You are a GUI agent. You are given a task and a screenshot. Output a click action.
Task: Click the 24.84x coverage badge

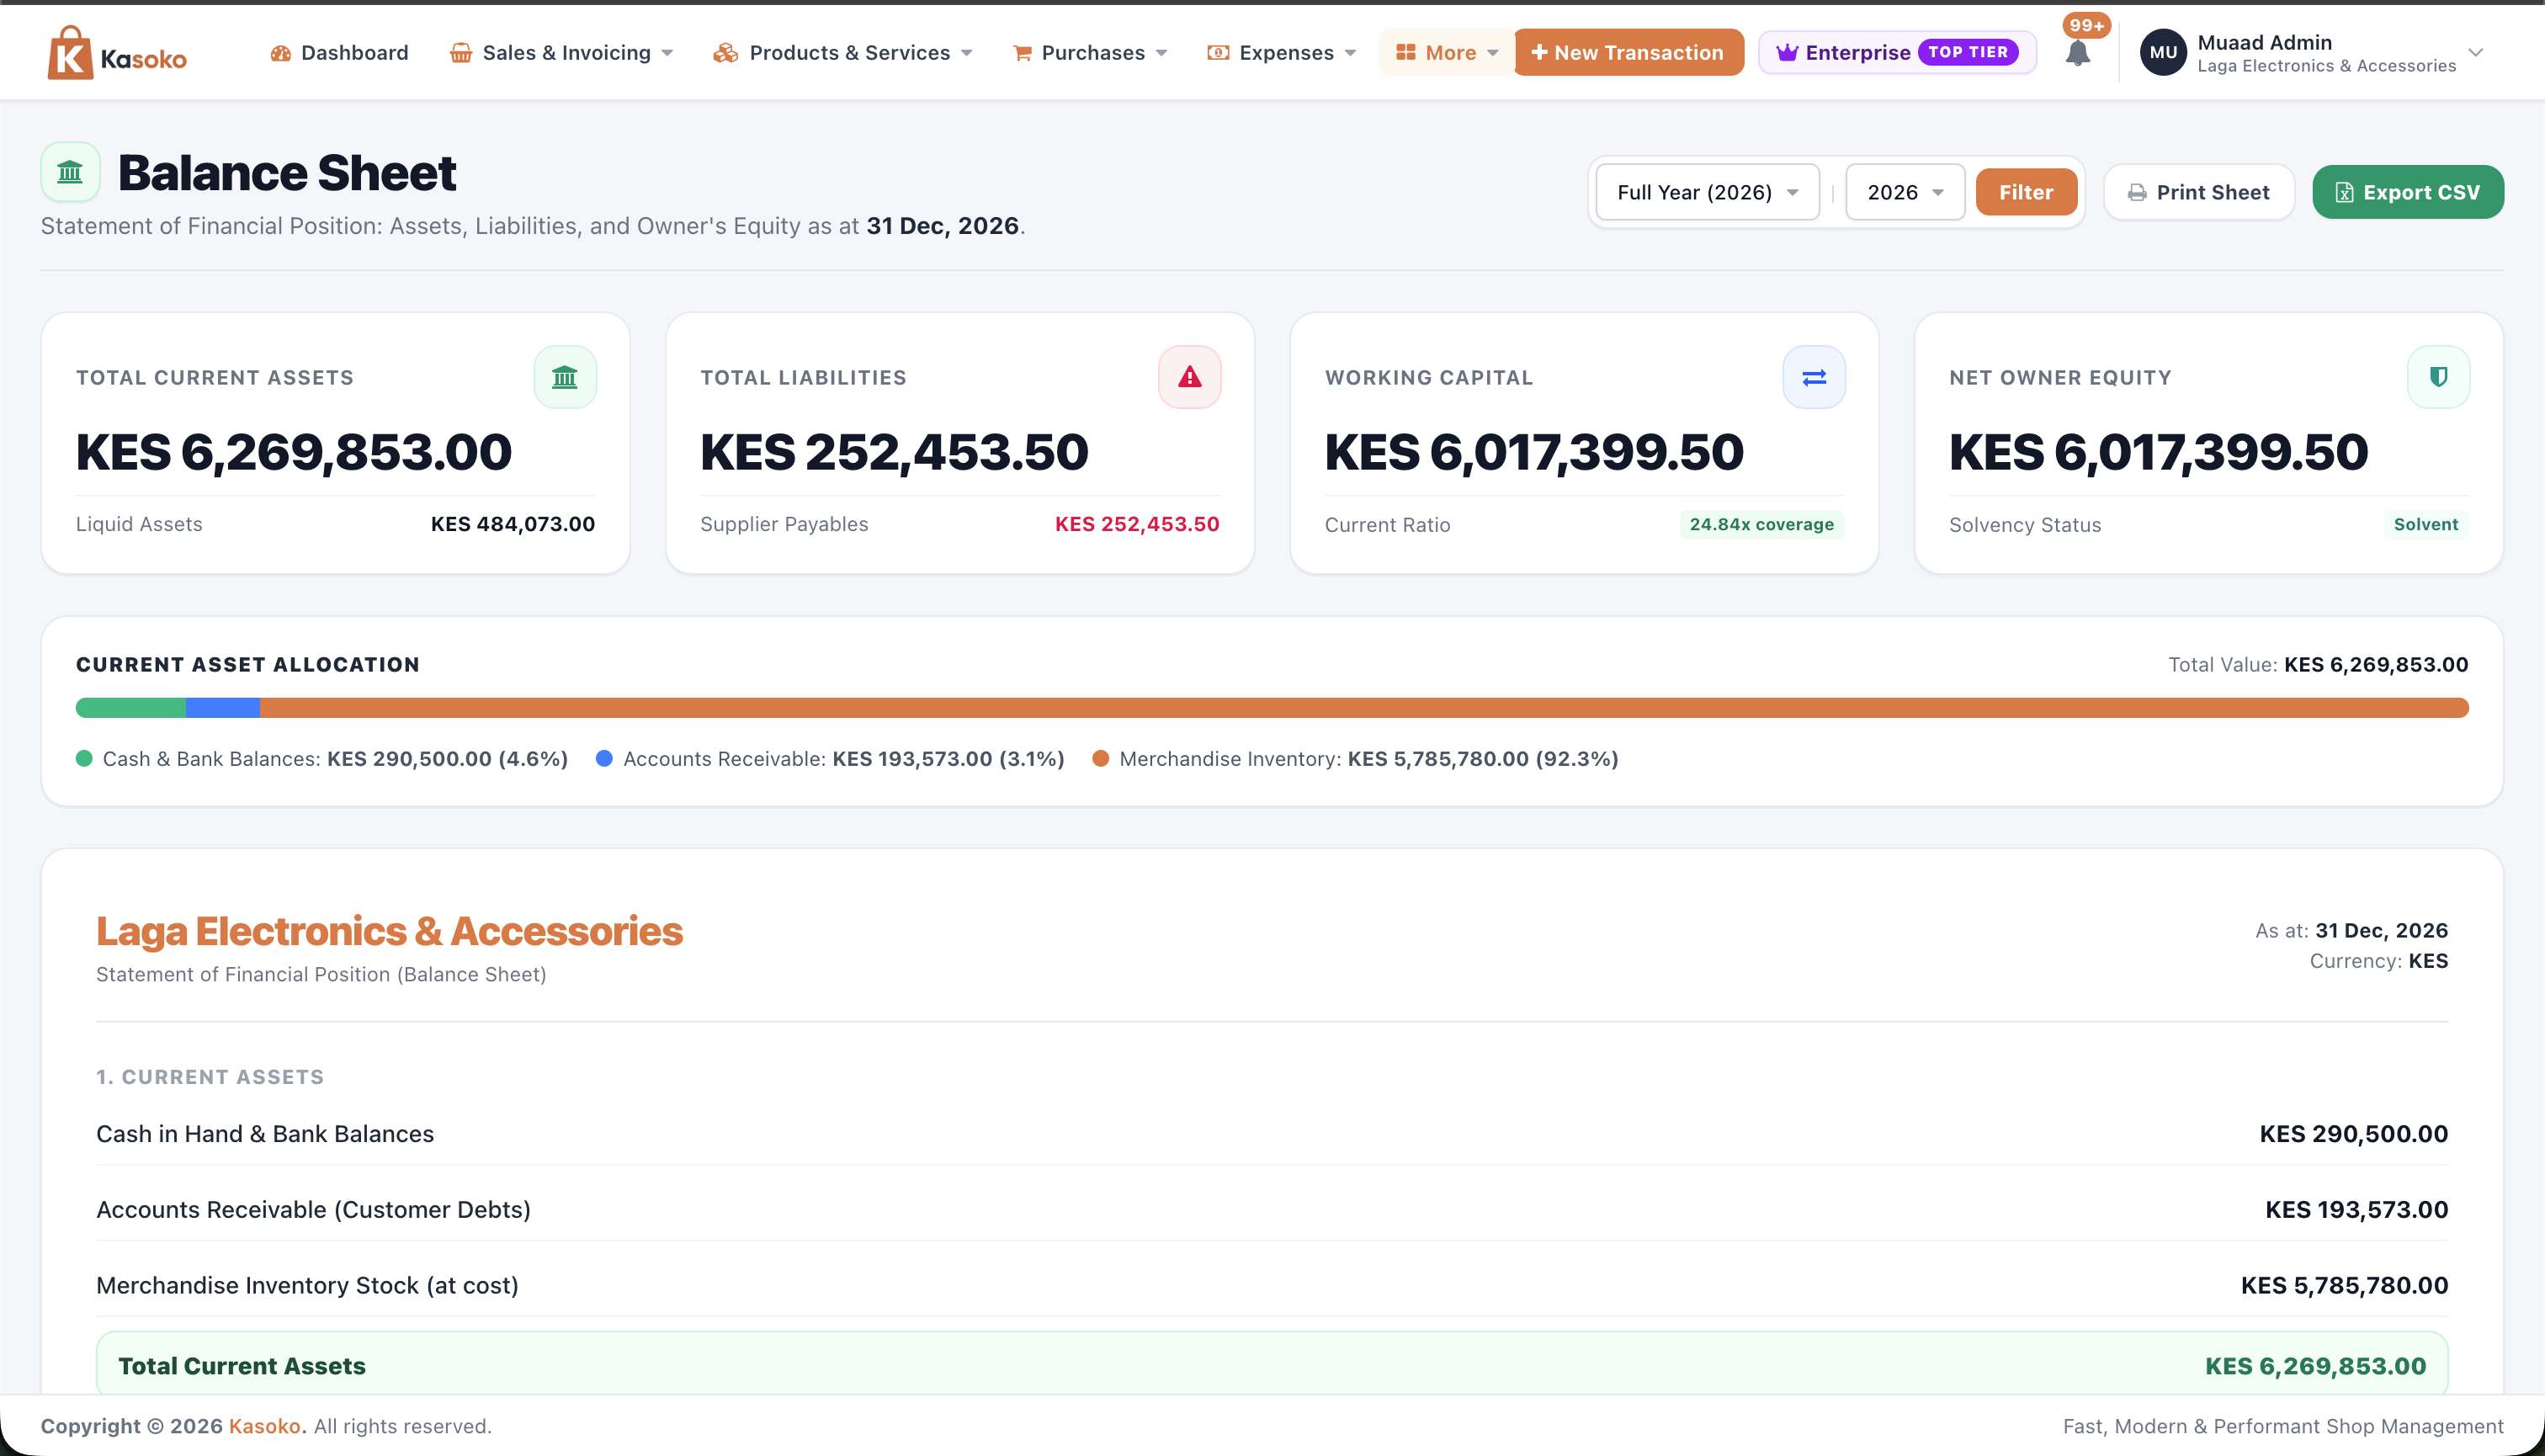[1761, 524]
